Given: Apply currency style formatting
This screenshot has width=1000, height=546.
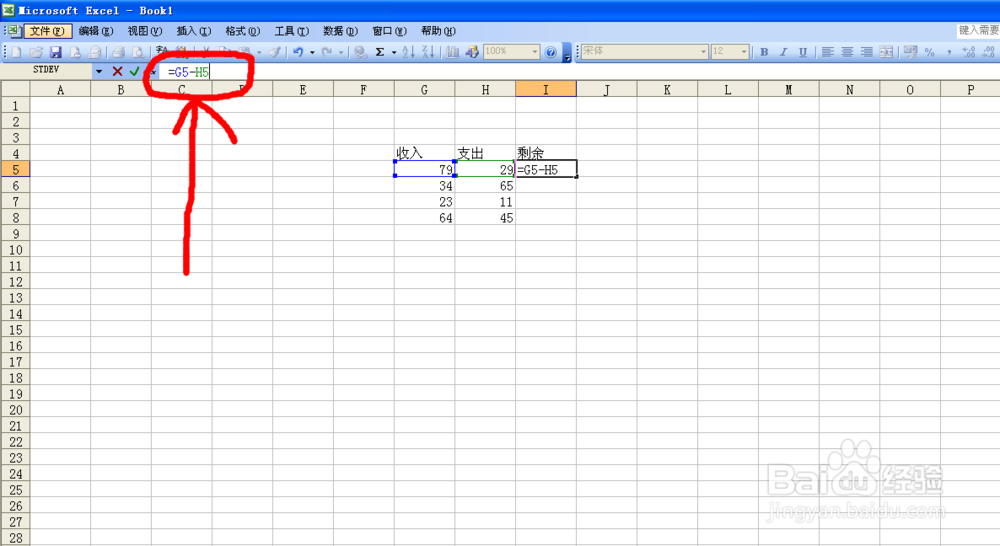Looking at the screenshot, I should (x=910, y=52).
